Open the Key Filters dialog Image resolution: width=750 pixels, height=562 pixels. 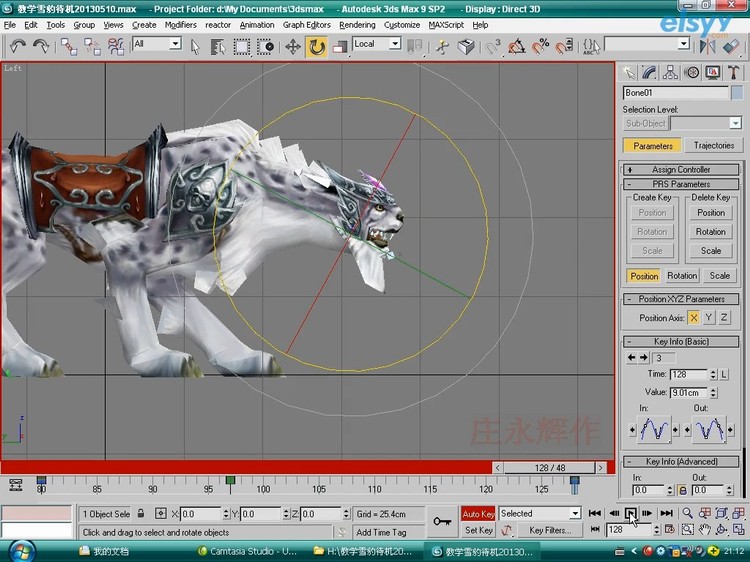(x=550, y=530)
